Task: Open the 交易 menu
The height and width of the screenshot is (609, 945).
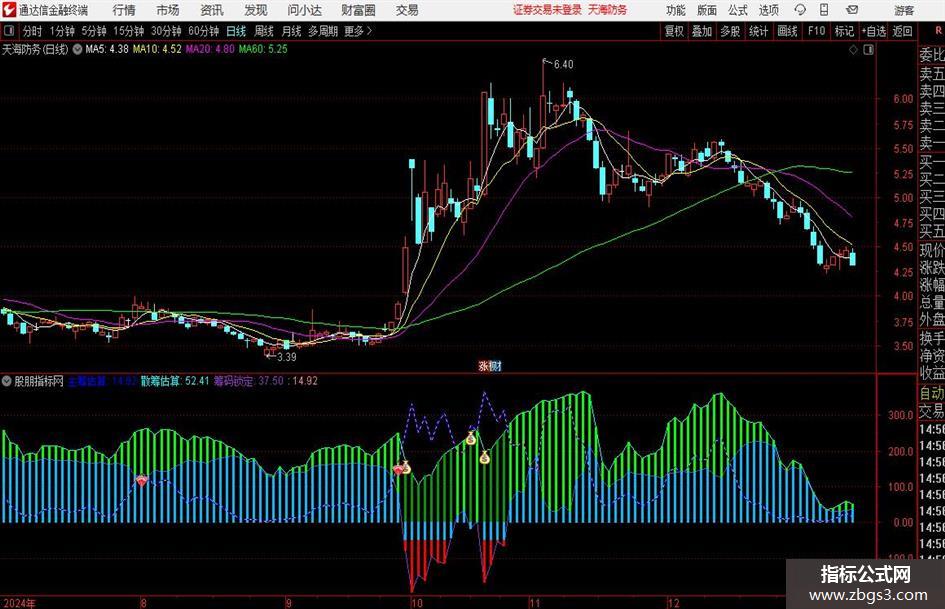Action: (407, 10)
